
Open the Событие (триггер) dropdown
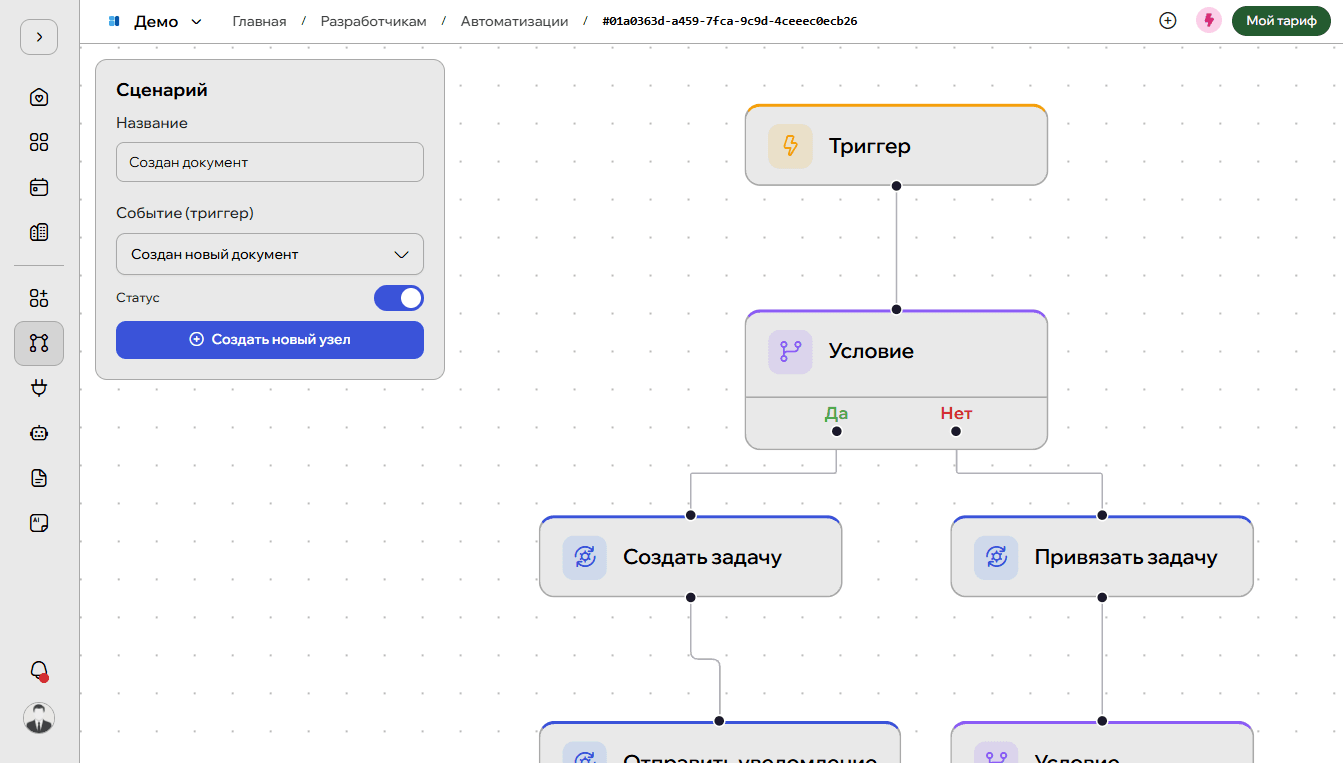coord(270,254)
